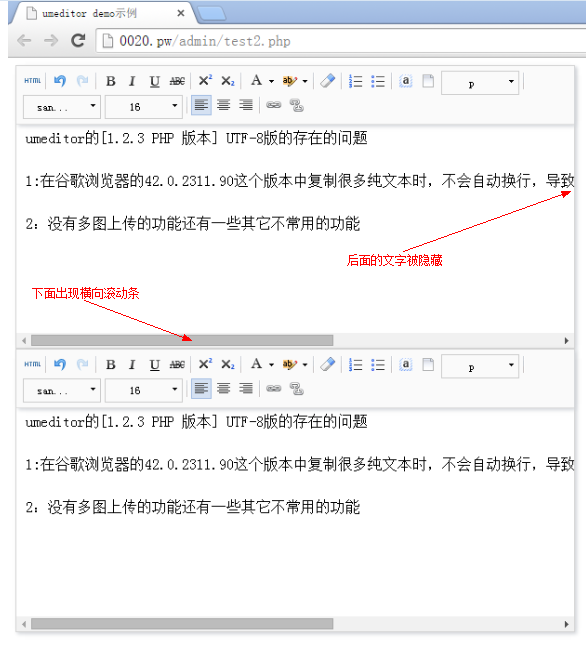Insert ordered list in bottom editor
586x648 pixels.
tap(355, 364)
